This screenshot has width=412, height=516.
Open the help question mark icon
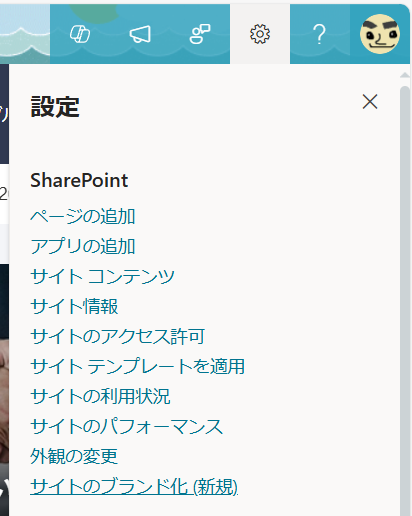coord(320,34)
